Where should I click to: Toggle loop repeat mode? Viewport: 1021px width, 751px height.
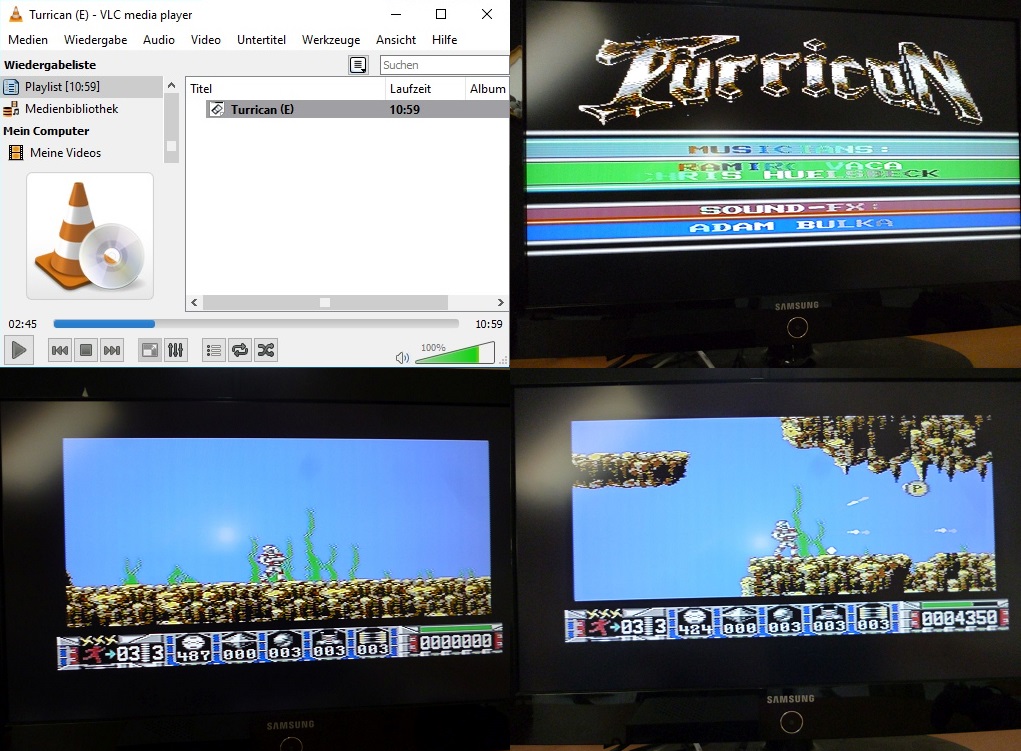(240, 350)
